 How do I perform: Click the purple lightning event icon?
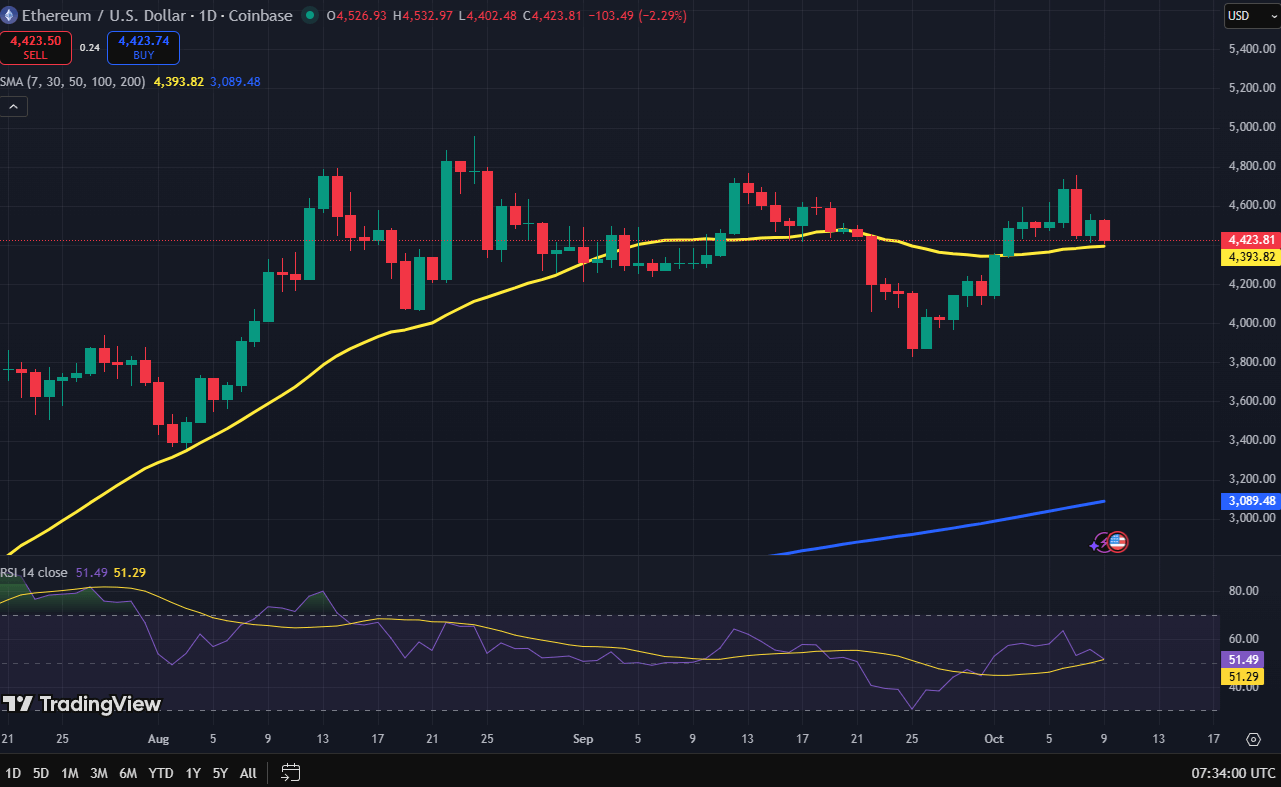pos(1101,543)
